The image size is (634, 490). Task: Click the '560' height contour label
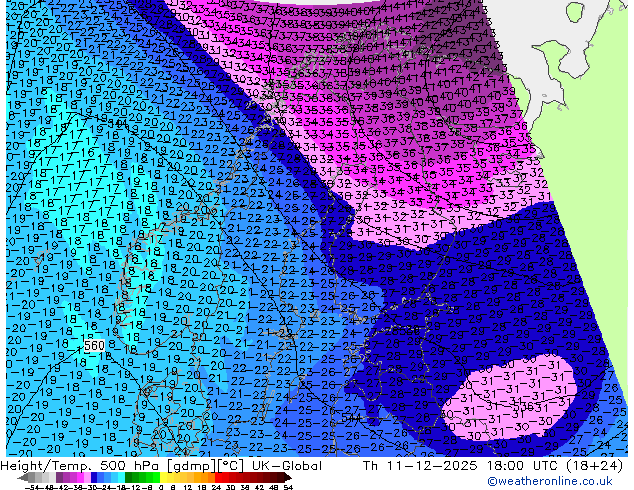click(x=94, y=346)
